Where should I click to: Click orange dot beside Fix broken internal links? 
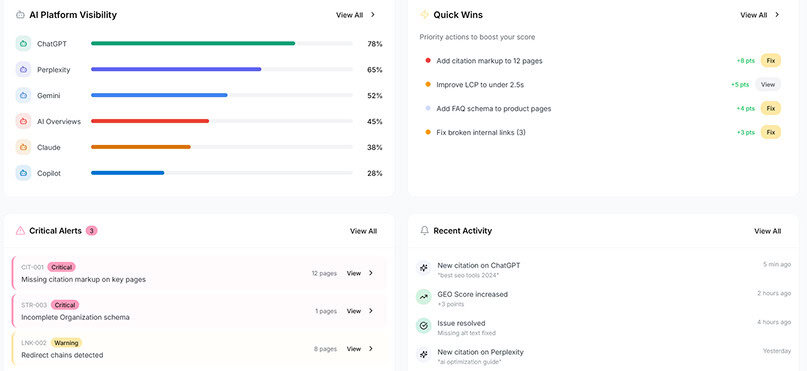(428, 132)
